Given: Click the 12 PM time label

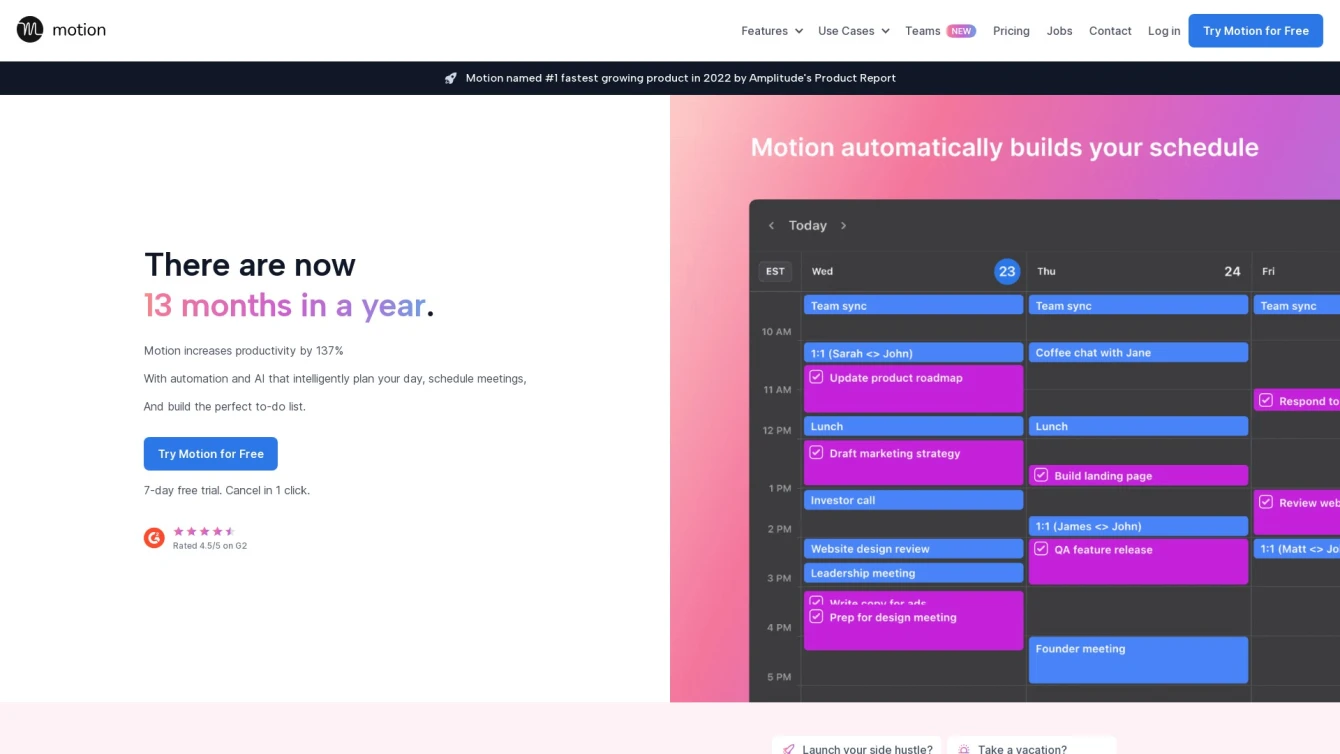Looking at the screenshot, I should click(x=777, y=430).
